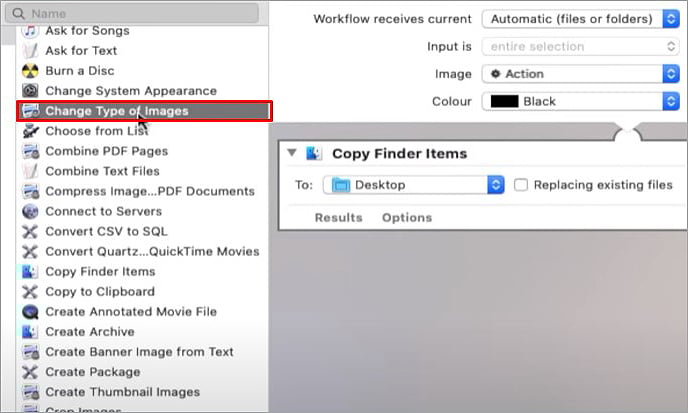
Task: Switch to the Options tab
Action: tap(406, 217)
